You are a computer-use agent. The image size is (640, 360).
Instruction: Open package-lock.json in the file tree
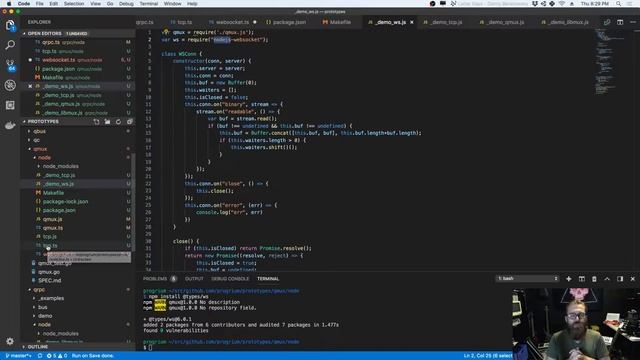(x=65, y=202)
